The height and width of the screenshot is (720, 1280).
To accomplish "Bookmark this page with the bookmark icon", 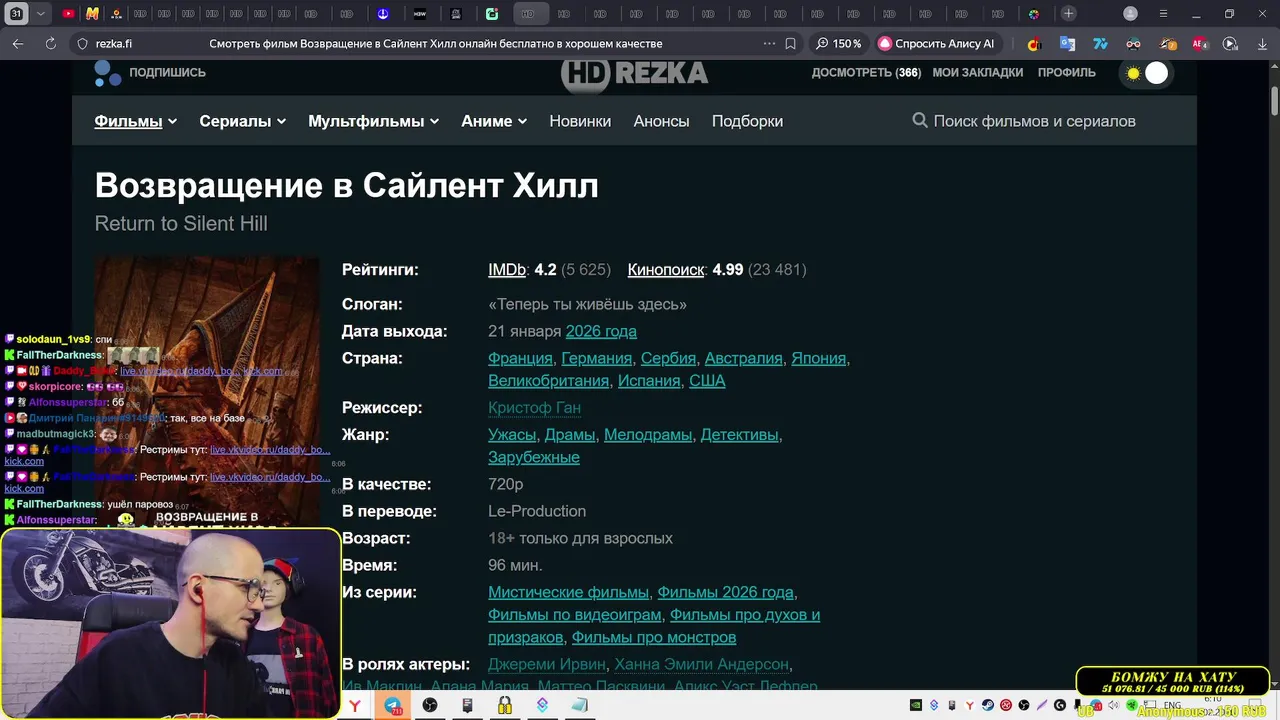I will 790,44.
